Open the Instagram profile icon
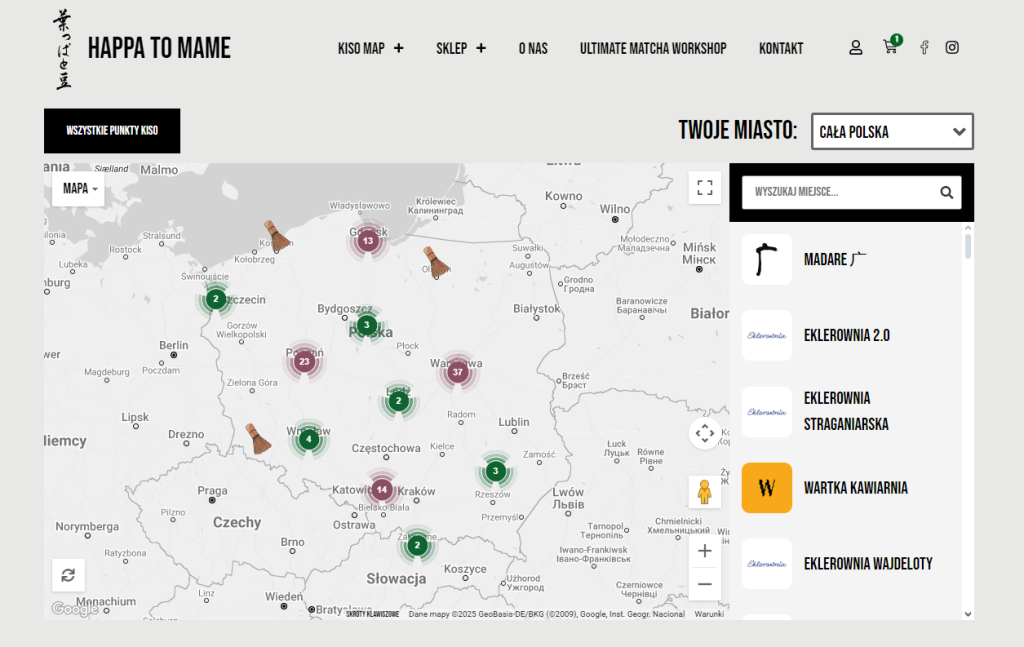This screenshot has height=647, width=1024. pos(952,48)
